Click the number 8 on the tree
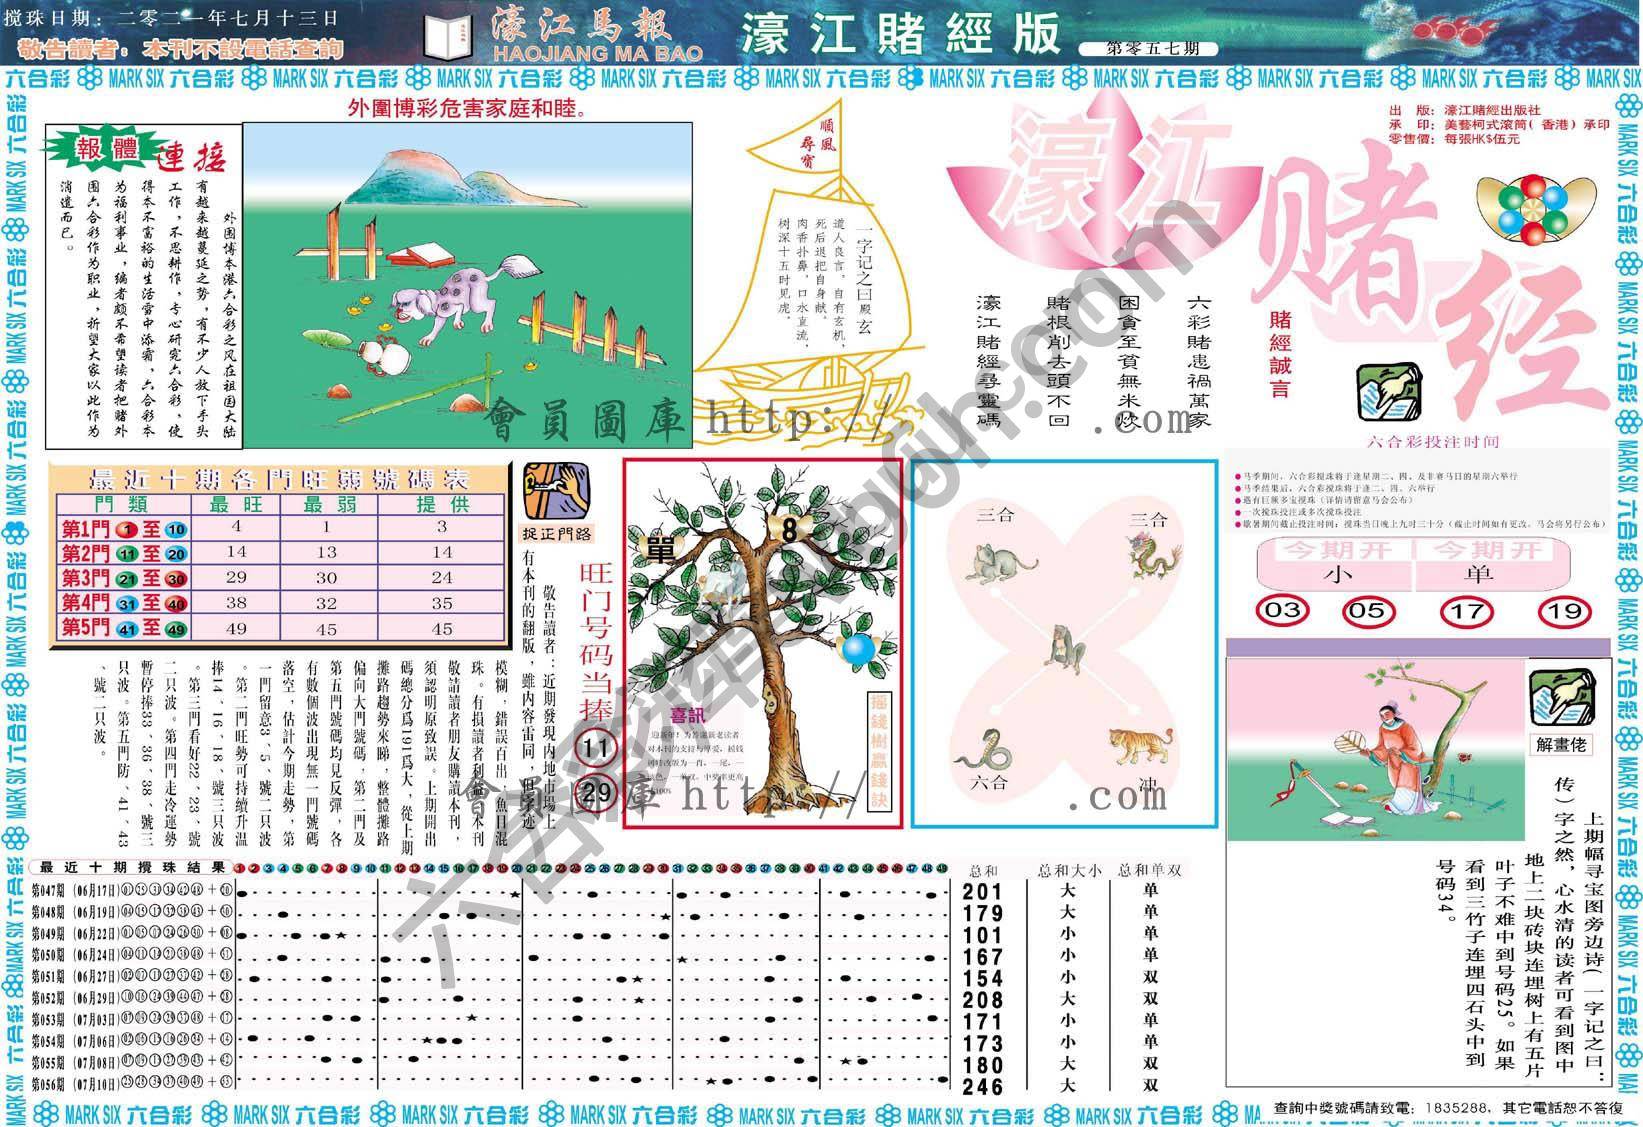 (790, 530)
